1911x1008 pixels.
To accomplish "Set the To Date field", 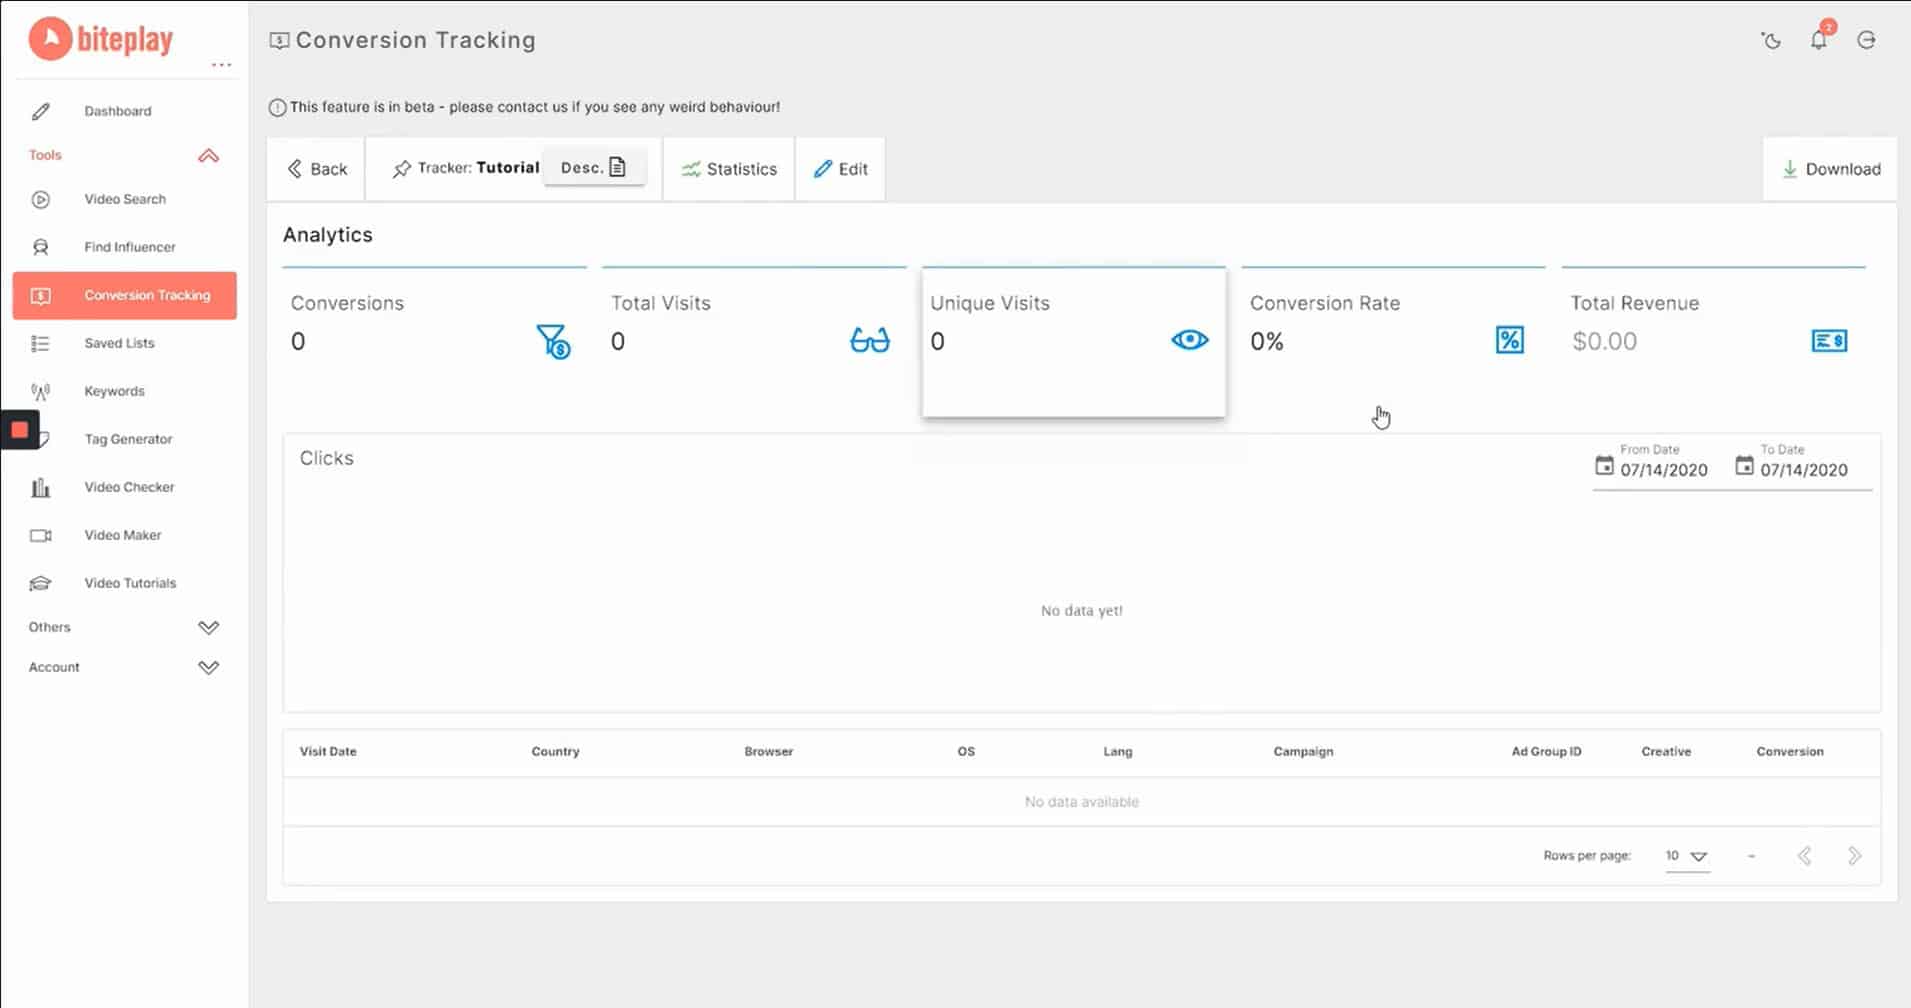I will pos(1802,466).
